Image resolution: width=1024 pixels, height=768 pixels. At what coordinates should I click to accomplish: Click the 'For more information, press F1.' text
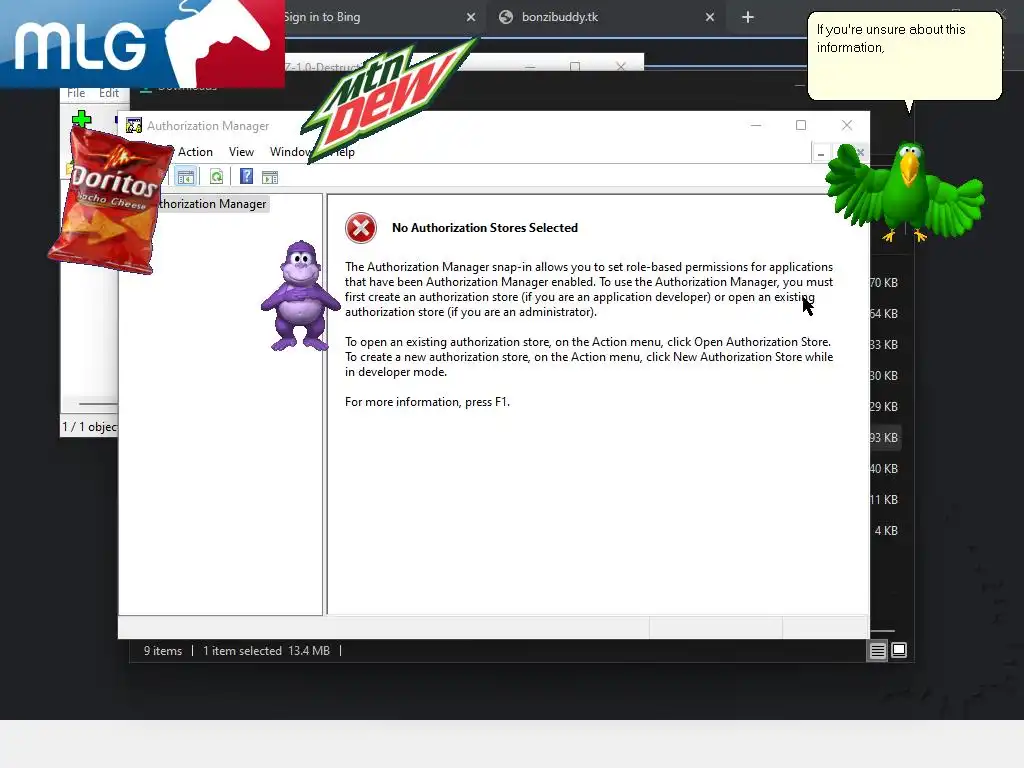coord(427,402)
